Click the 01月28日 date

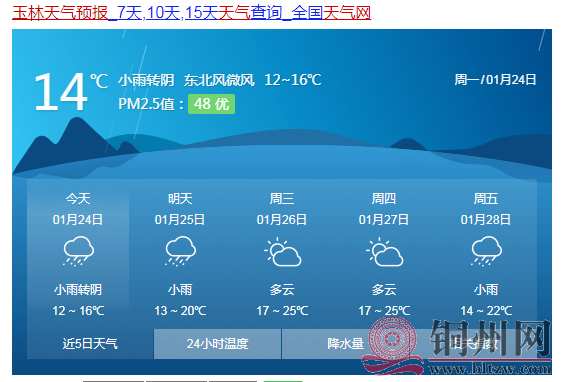(x=486, y=219)
